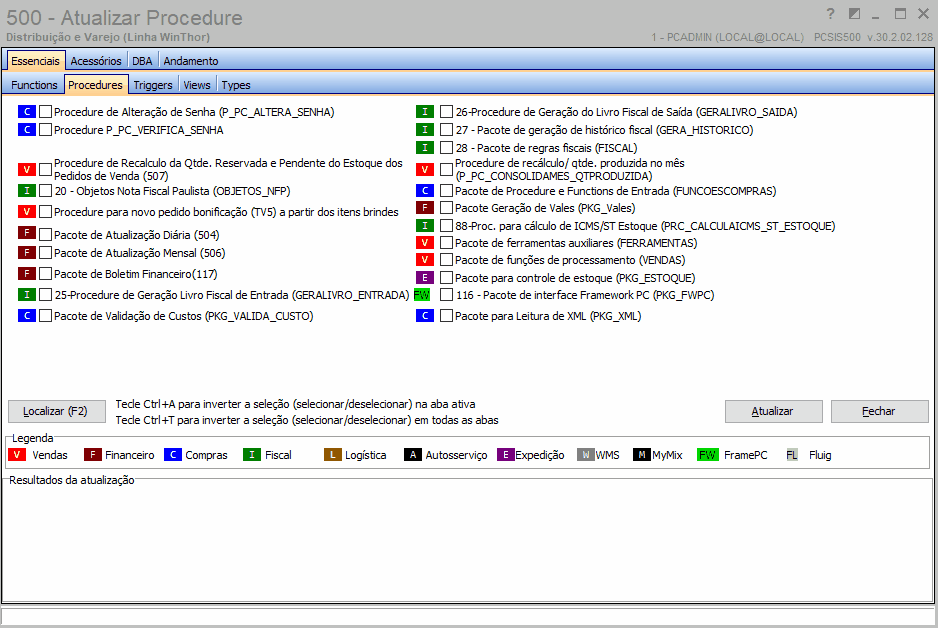Click the Atualizar button

click(x=773, y=411)
